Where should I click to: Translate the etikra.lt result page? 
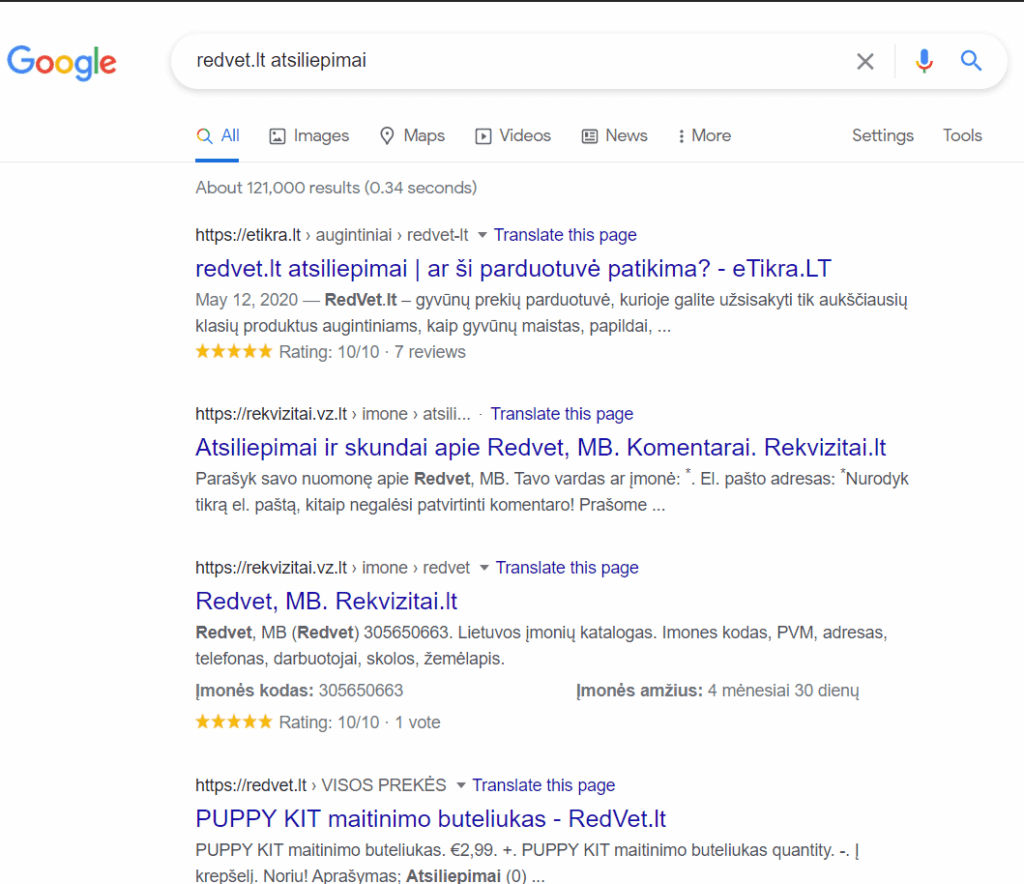(565, 235)
